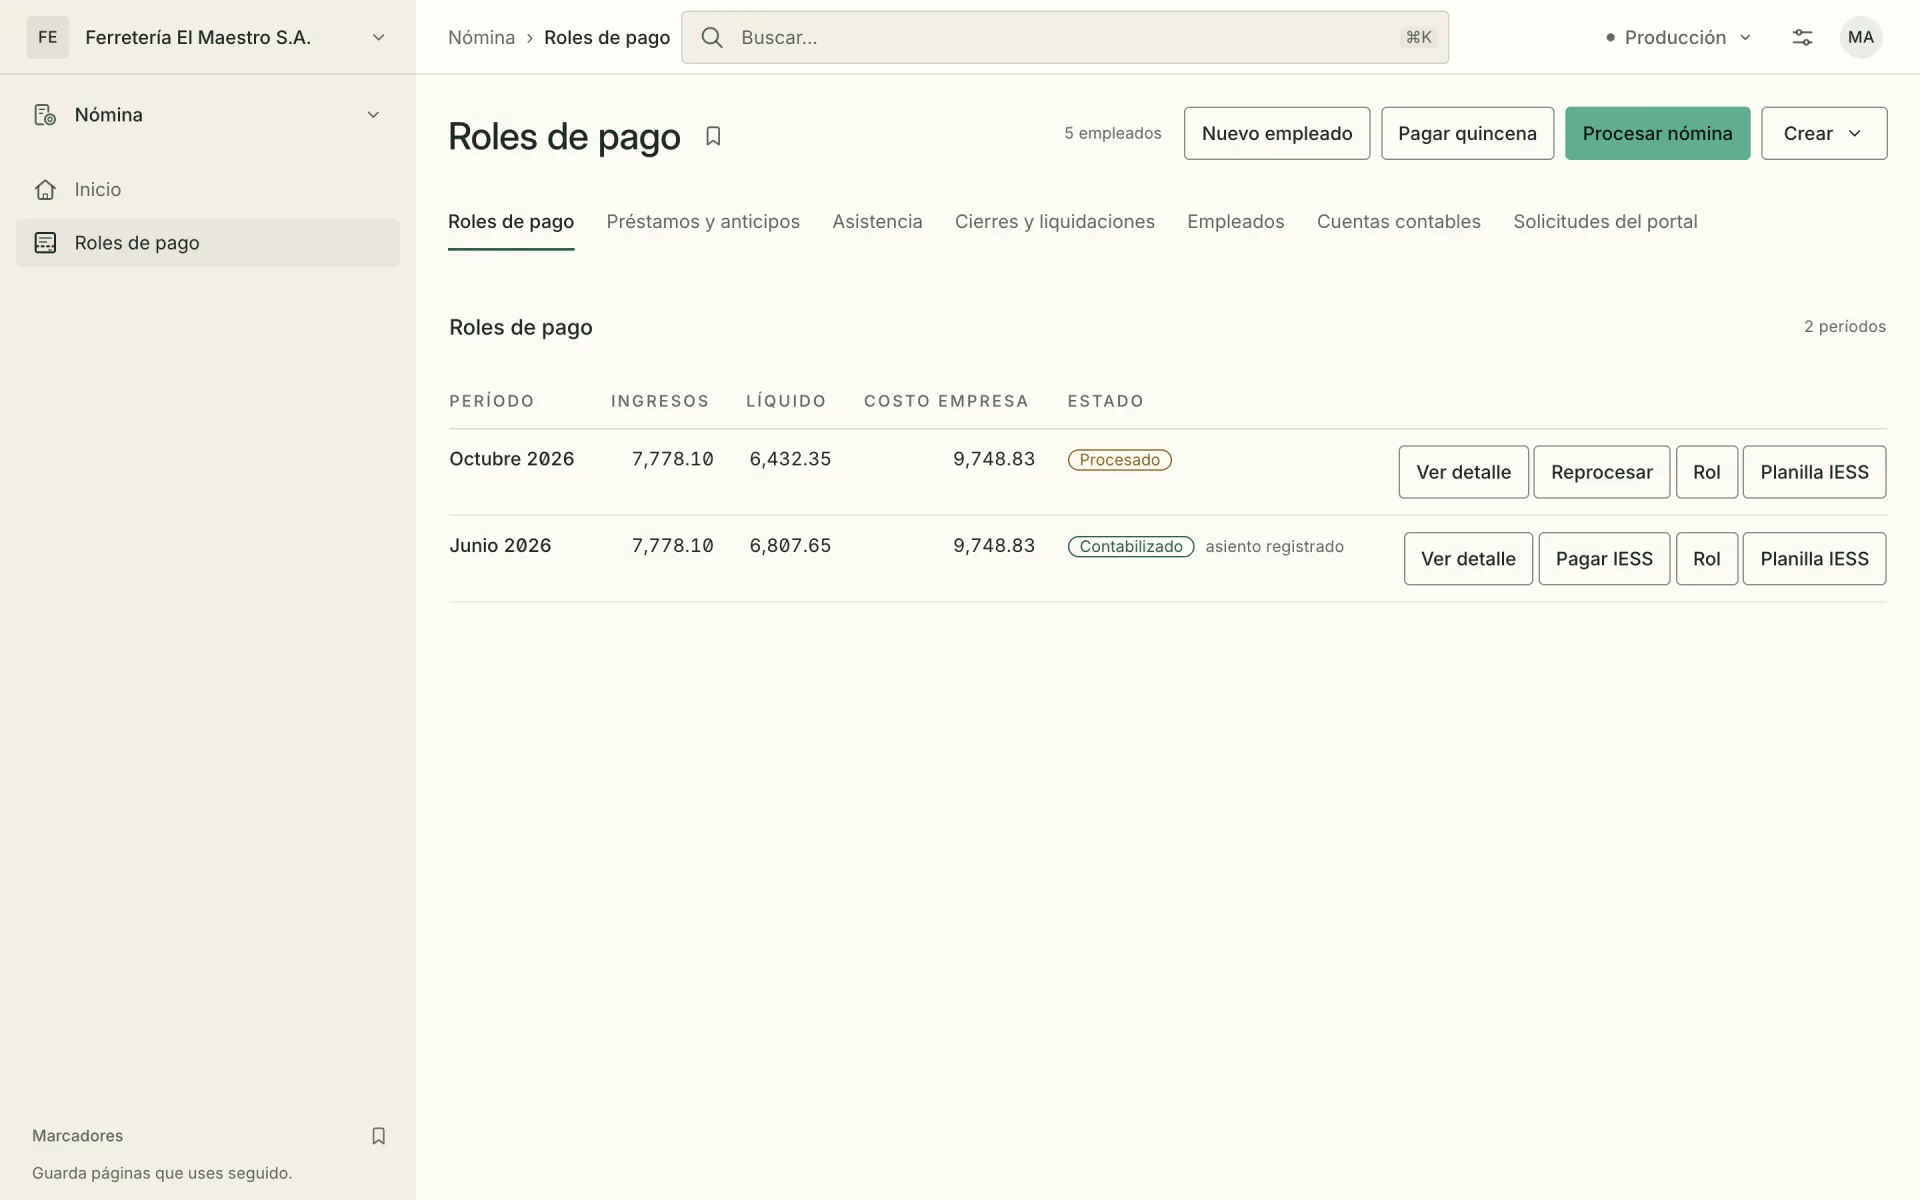Image resolution: width=1920 pixels, height=1200 pixels.
Task: Switch to the Préstamos y anticipos tab
Action: tap(703, 222)
